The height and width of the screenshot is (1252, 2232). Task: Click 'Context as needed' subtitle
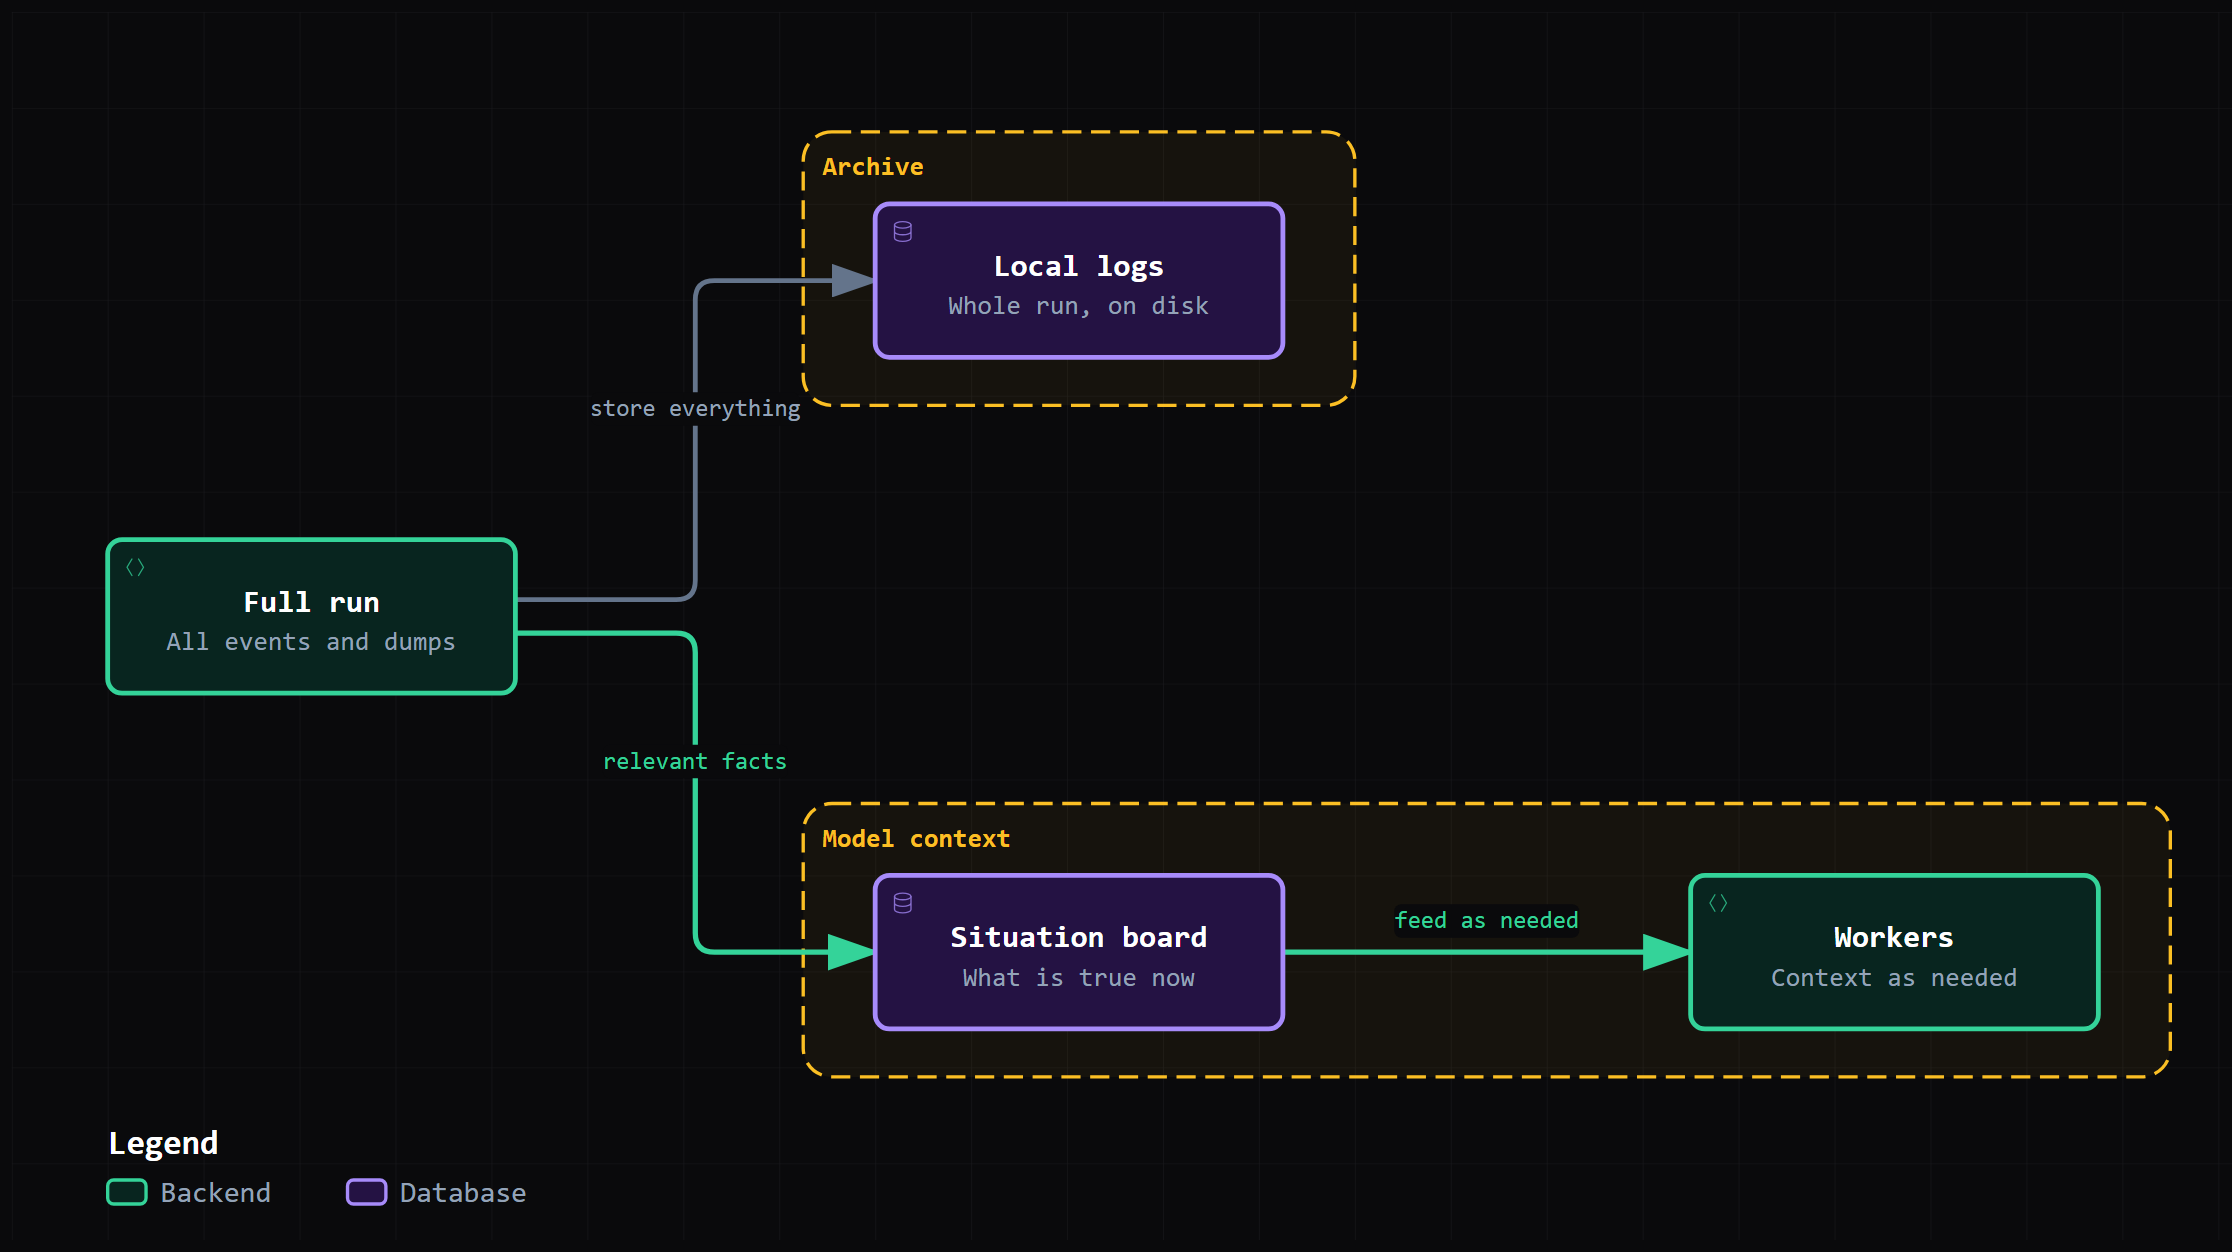click(x=1893, y=978)
